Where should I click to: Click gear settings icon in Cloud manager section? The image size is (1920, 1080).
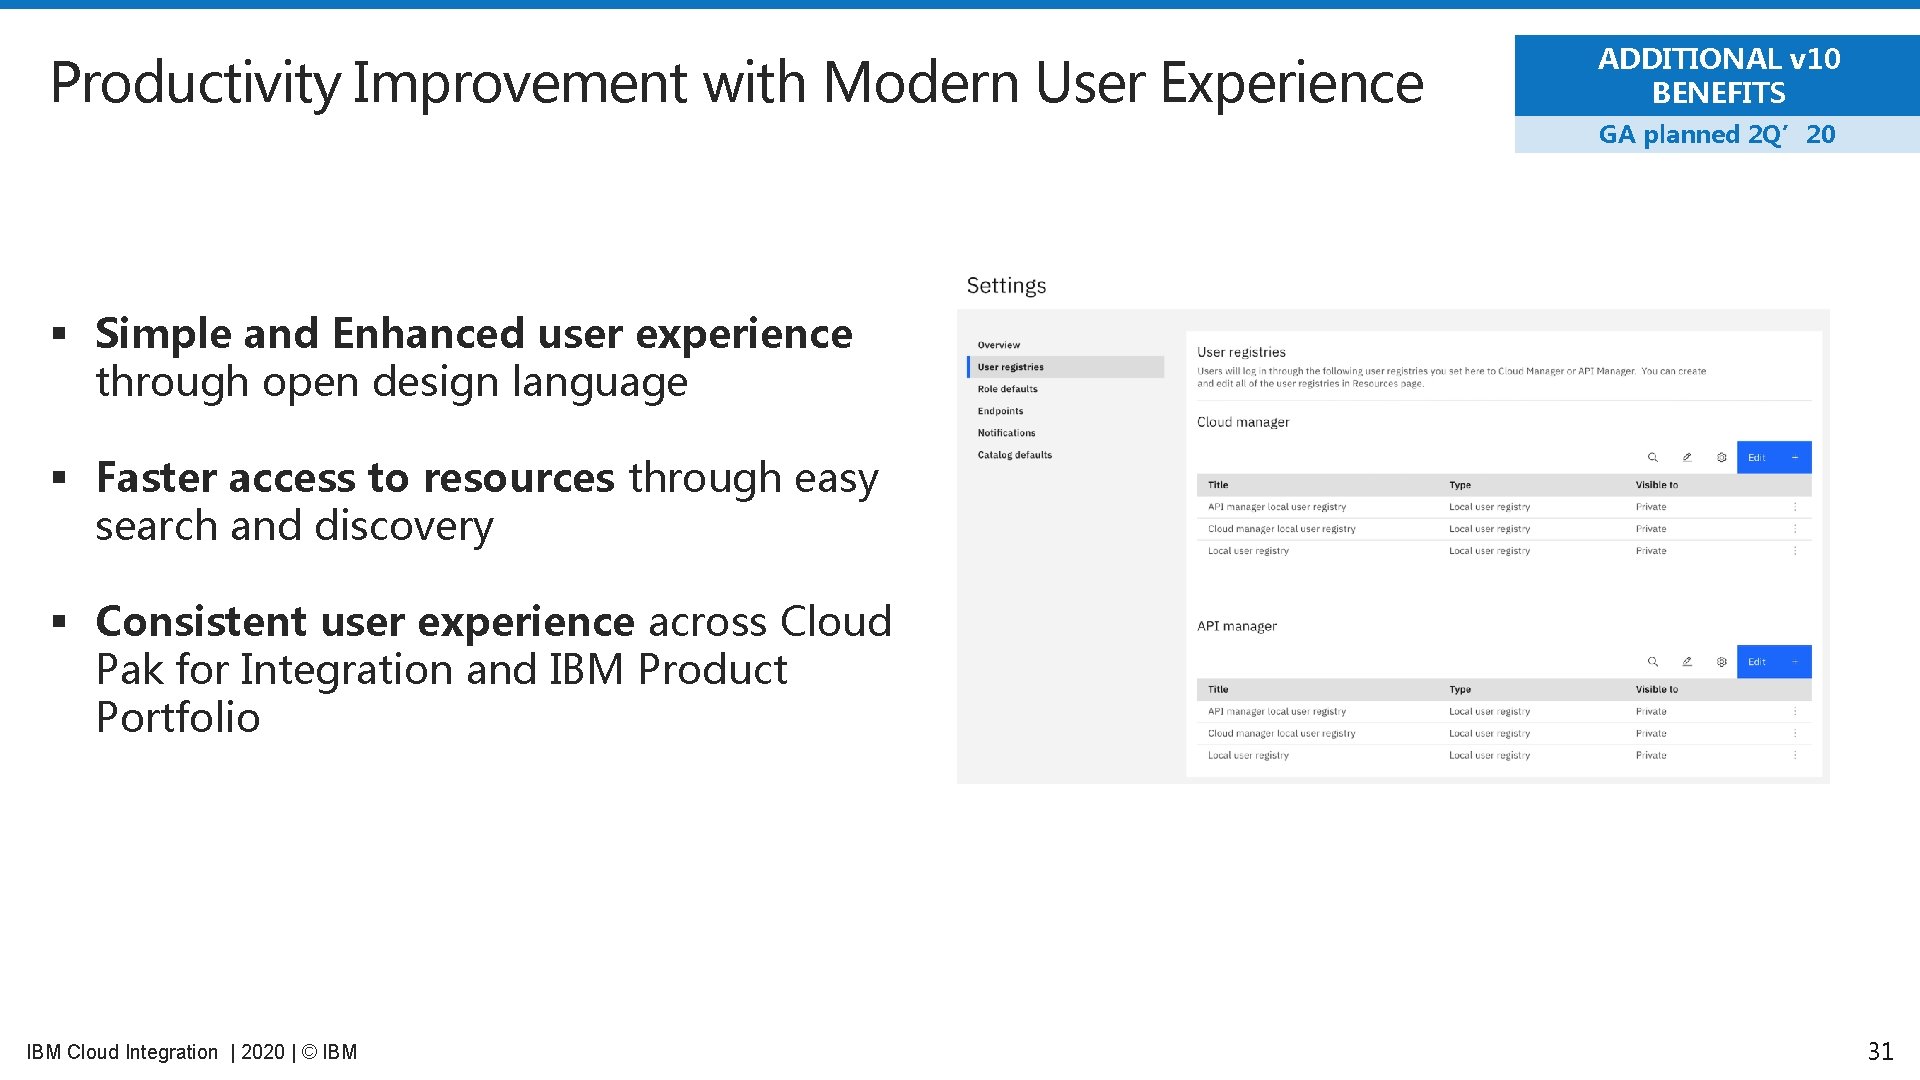1721,457
